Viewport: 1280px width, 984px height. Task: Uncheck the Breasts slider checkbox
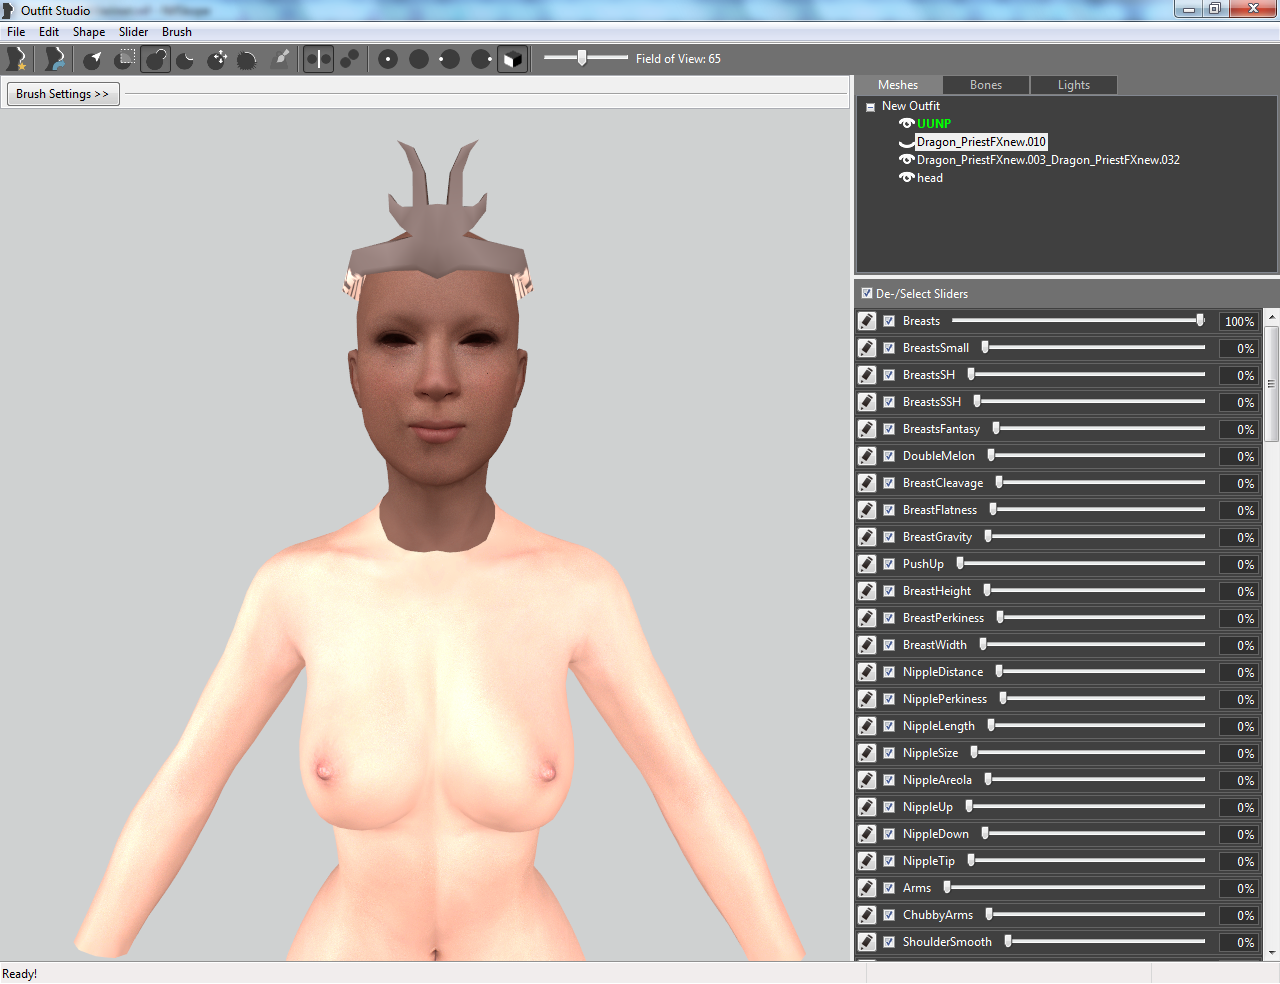pos(889,321)
